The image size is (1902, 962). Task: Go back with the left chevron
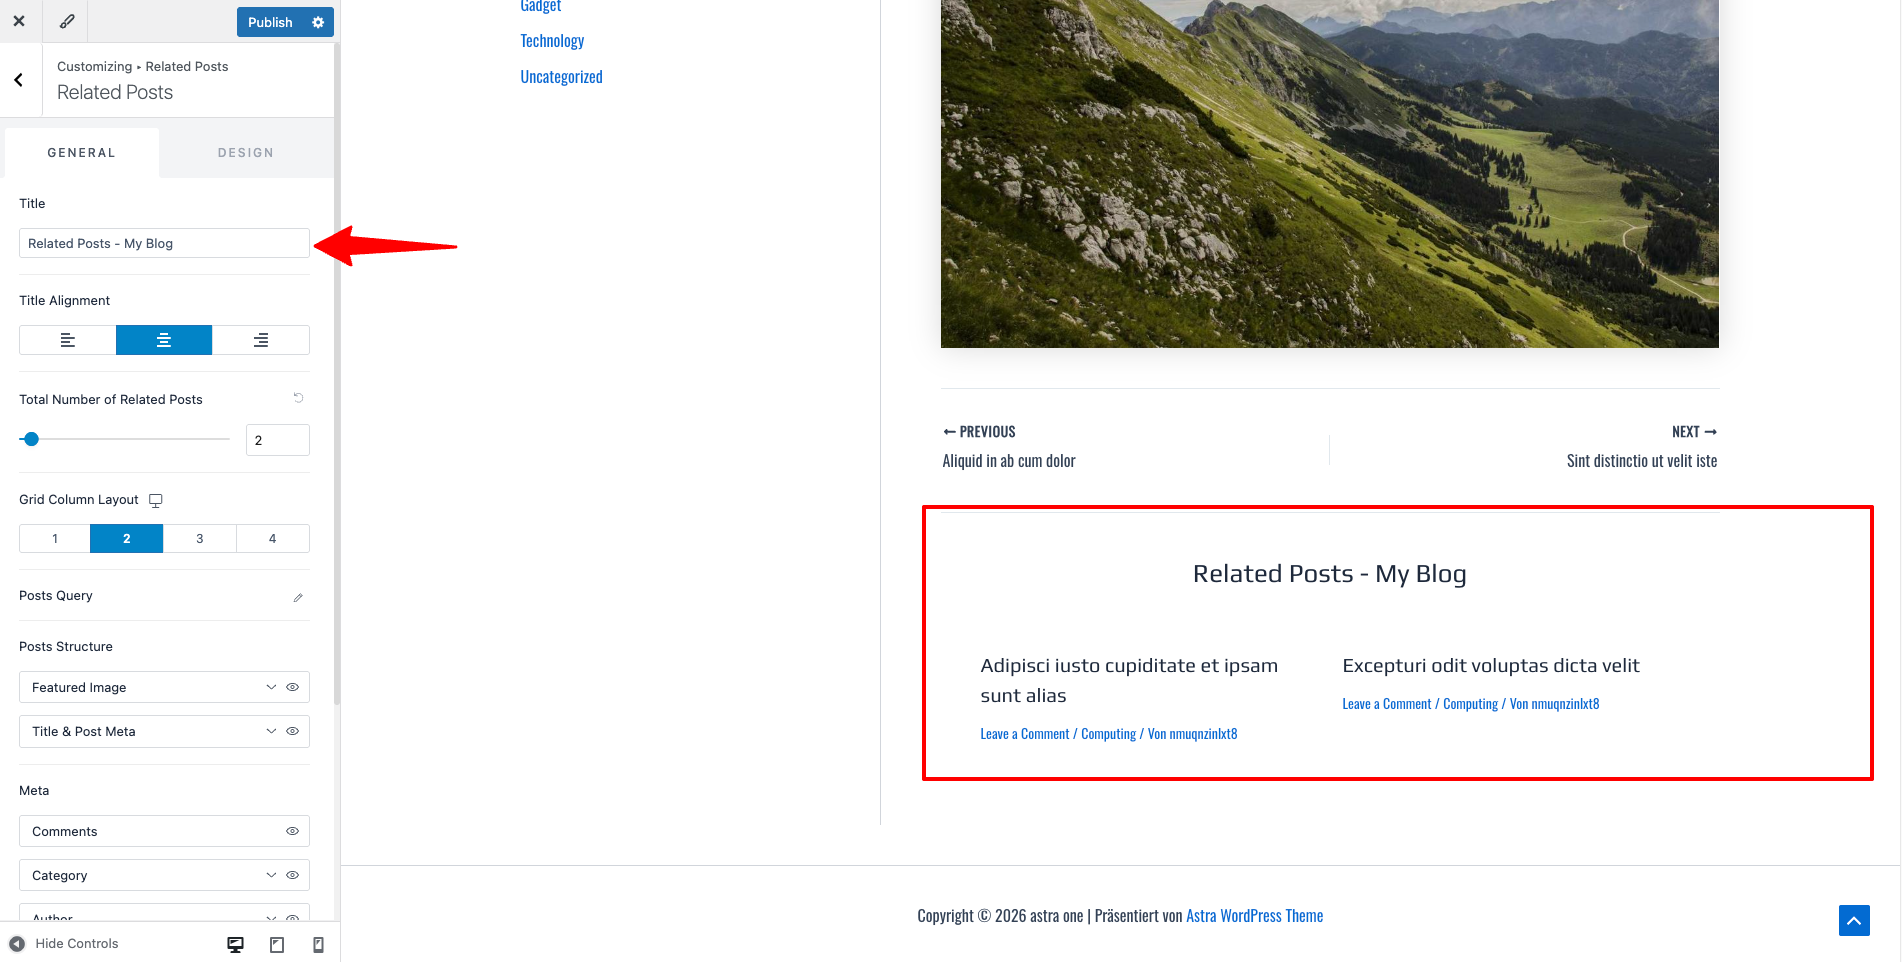[x=19, y=80]
